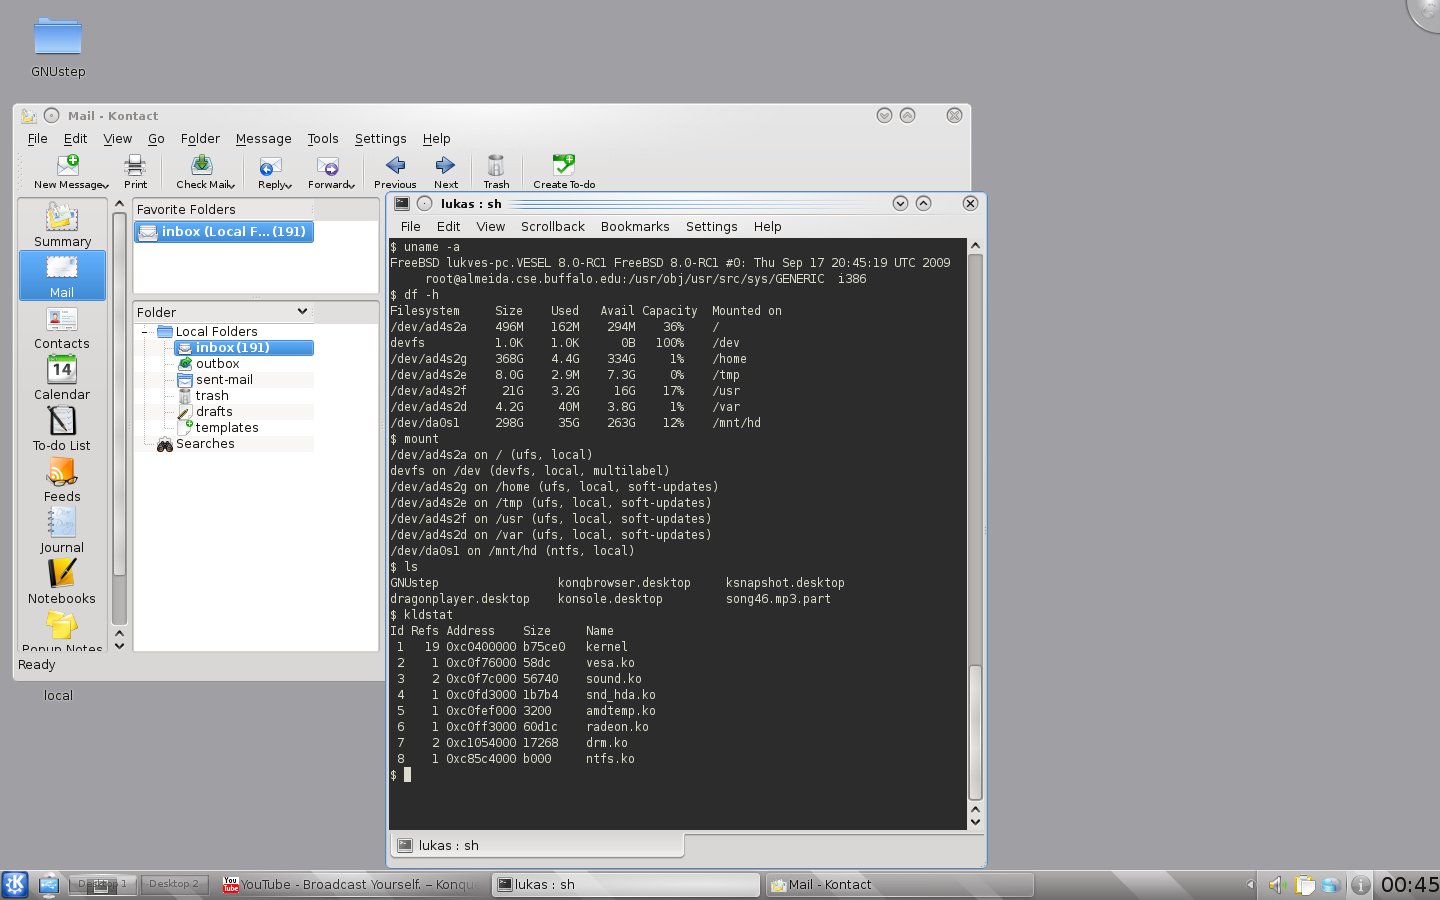
Task: Open Check Mail dropdown arrow
Action: coord(232,185)
